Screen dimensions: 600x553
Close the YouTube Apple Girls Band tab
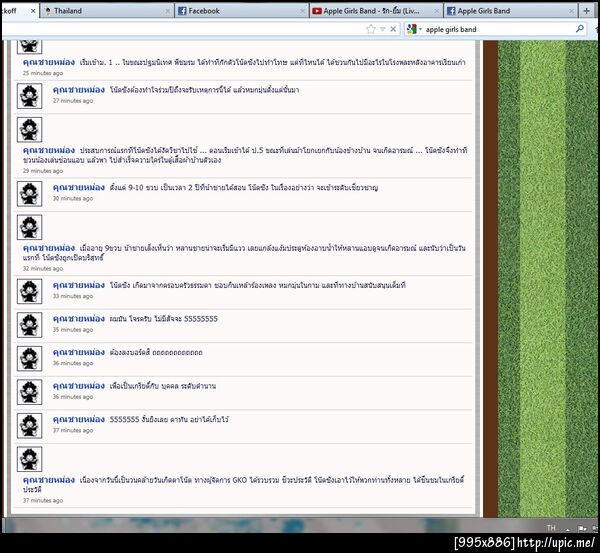[x=437, y=11]
